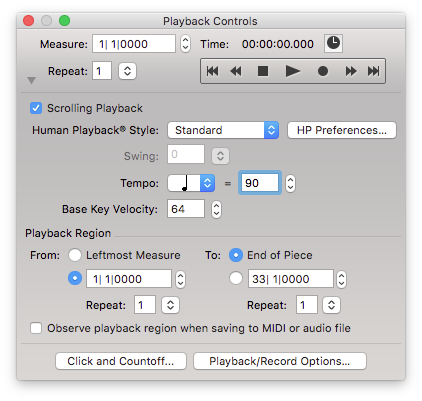
Task: Click the Tempo value field showing 90
Action: [260, 183]
